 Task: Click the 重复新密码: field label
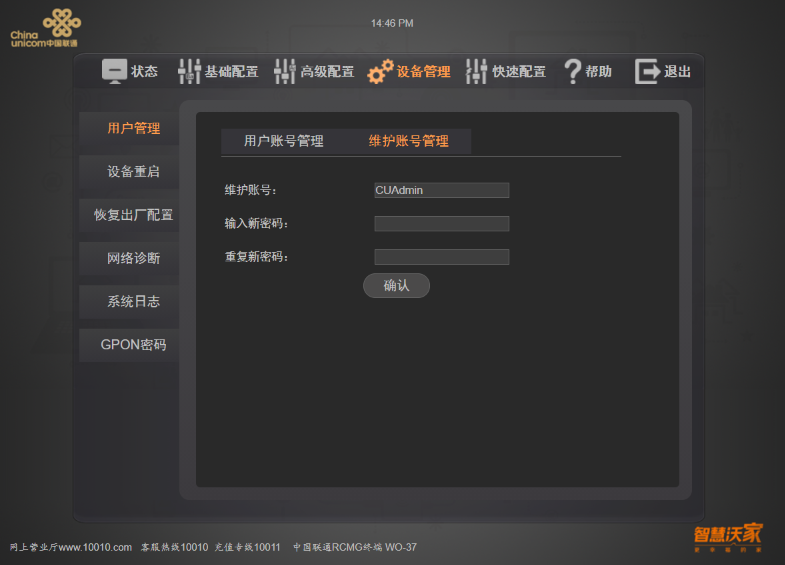point(256,257)
